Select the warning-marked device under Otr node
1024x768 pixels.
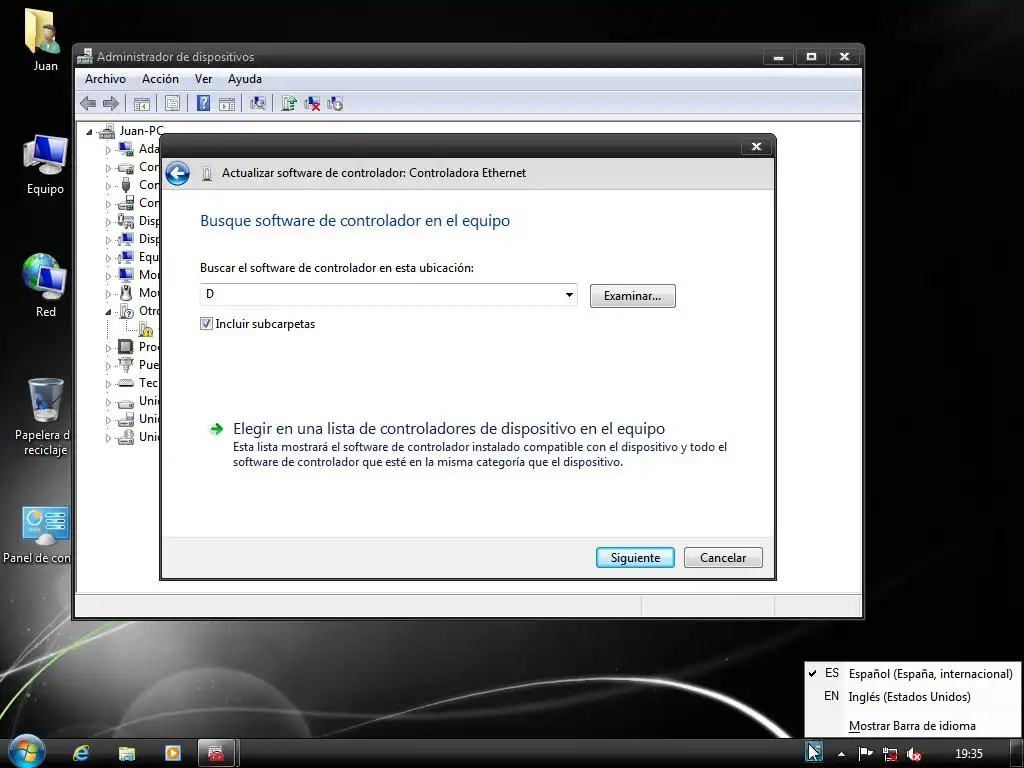[146, 329]
